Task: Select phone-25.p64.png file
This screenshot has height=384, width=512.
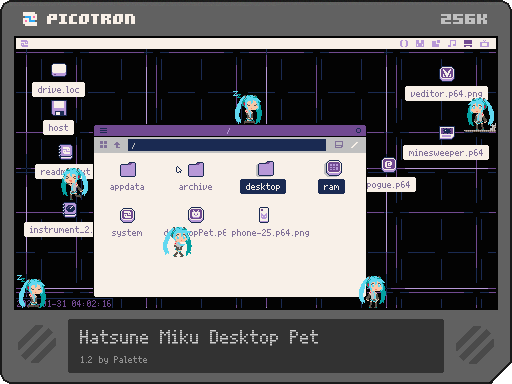Action: [x=270, y=223]
